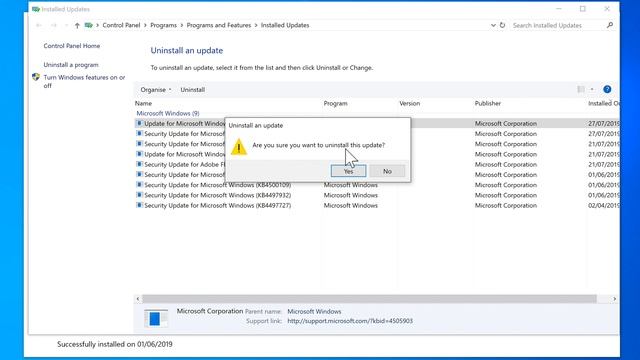Minimize the Installed Updates window

pyautogui.click(x=559, y=9)
